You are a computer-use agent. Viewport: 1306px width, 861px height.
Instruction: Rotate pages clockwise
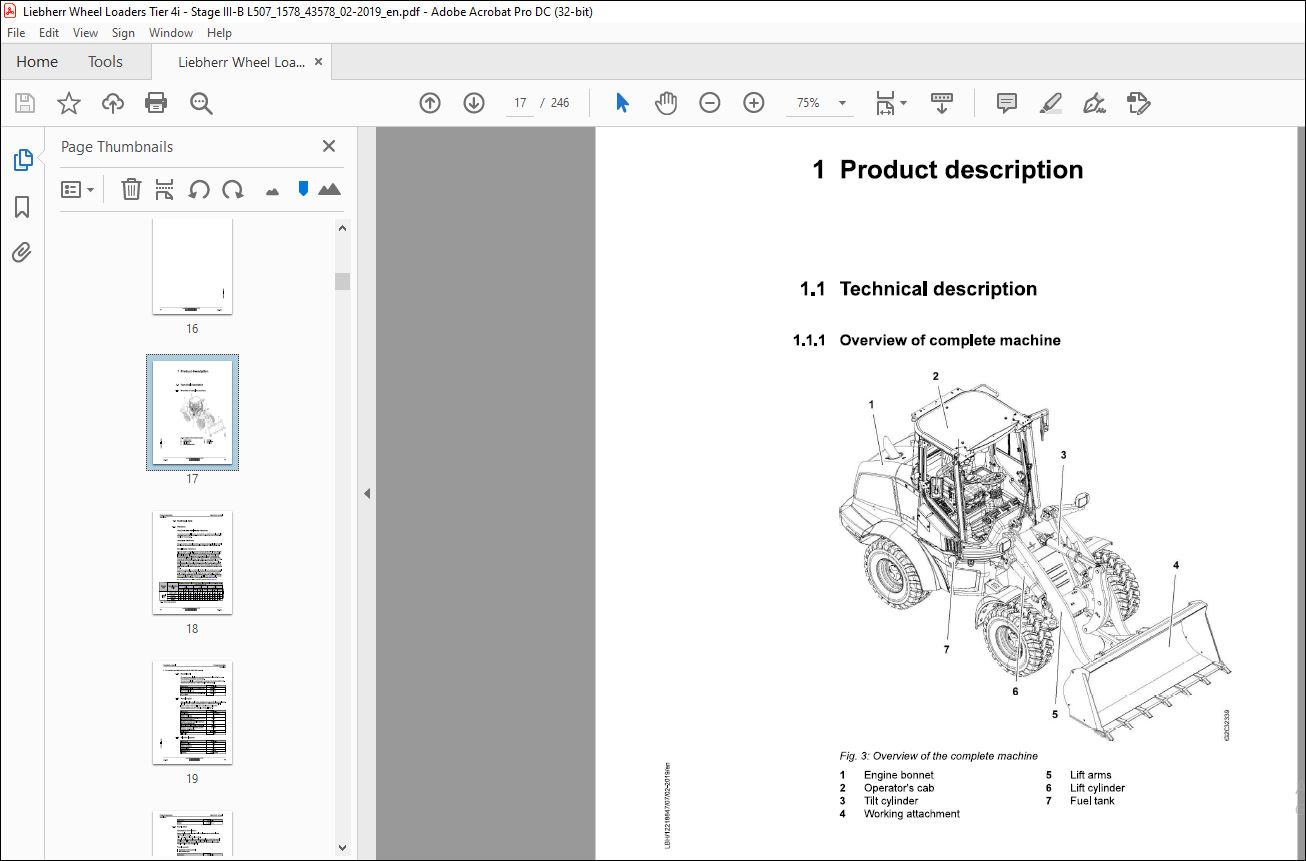pos(233,189)
